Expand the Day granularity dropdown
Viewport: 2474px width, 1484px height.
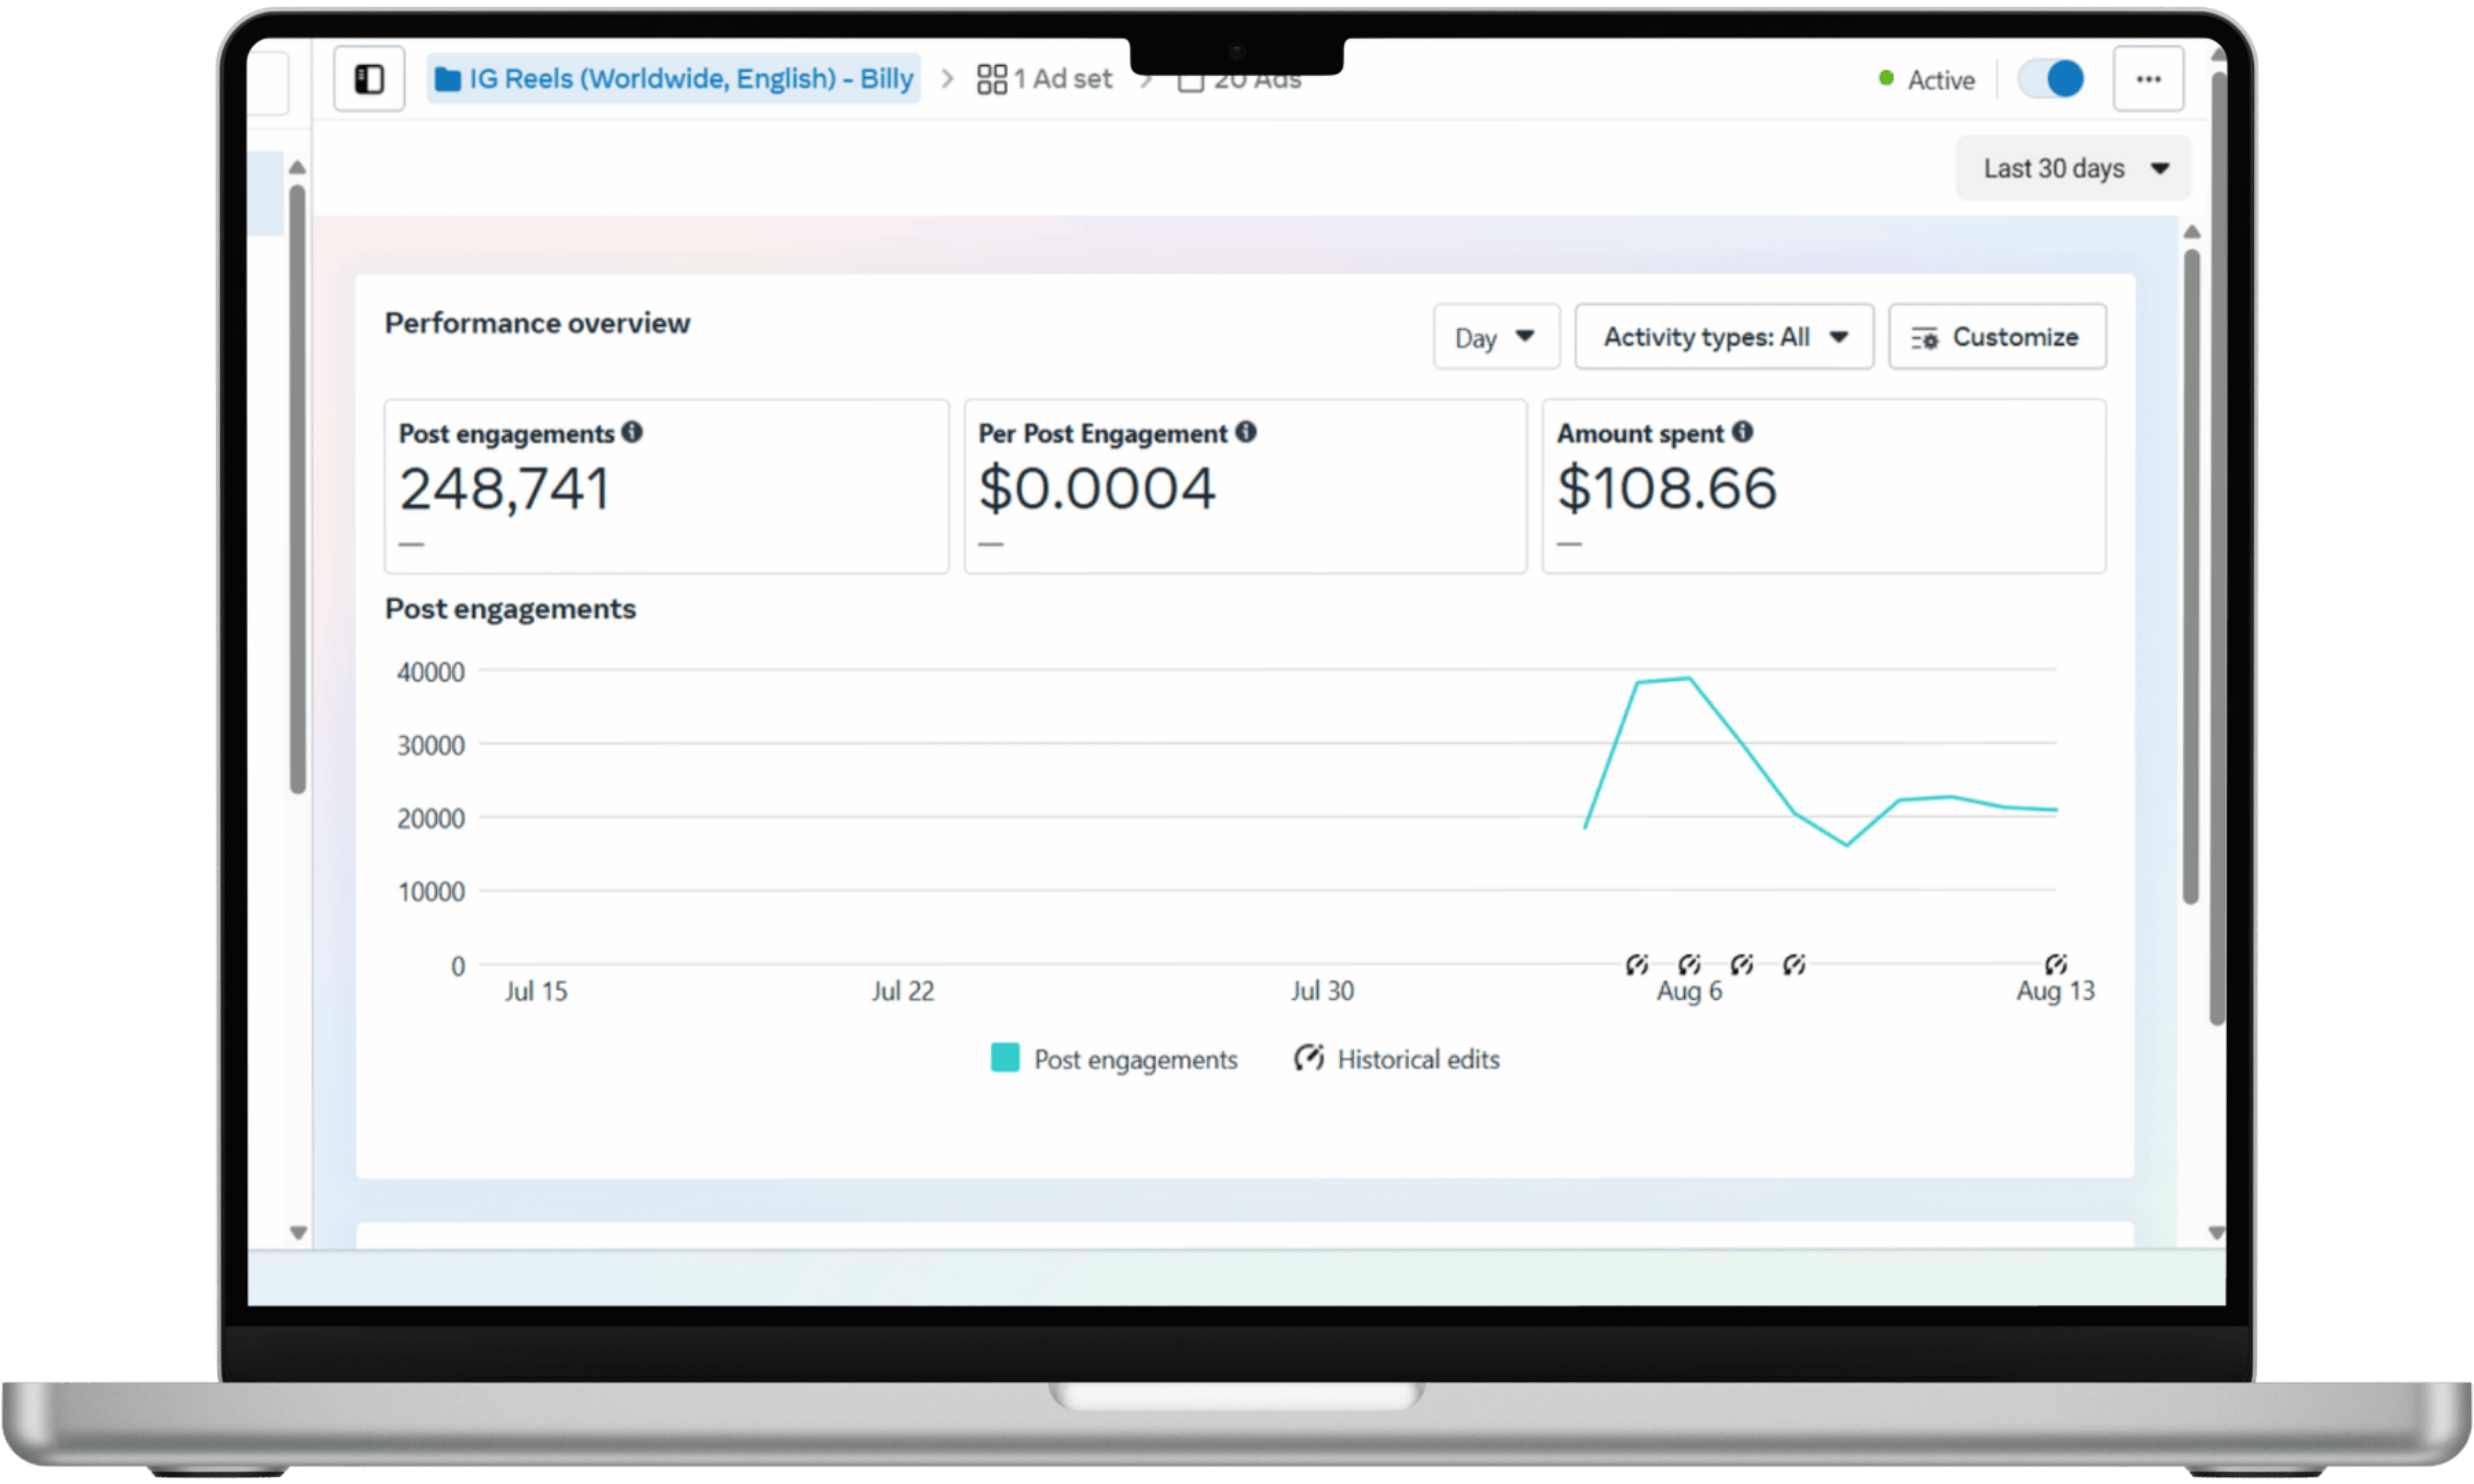pos(1496,337)
